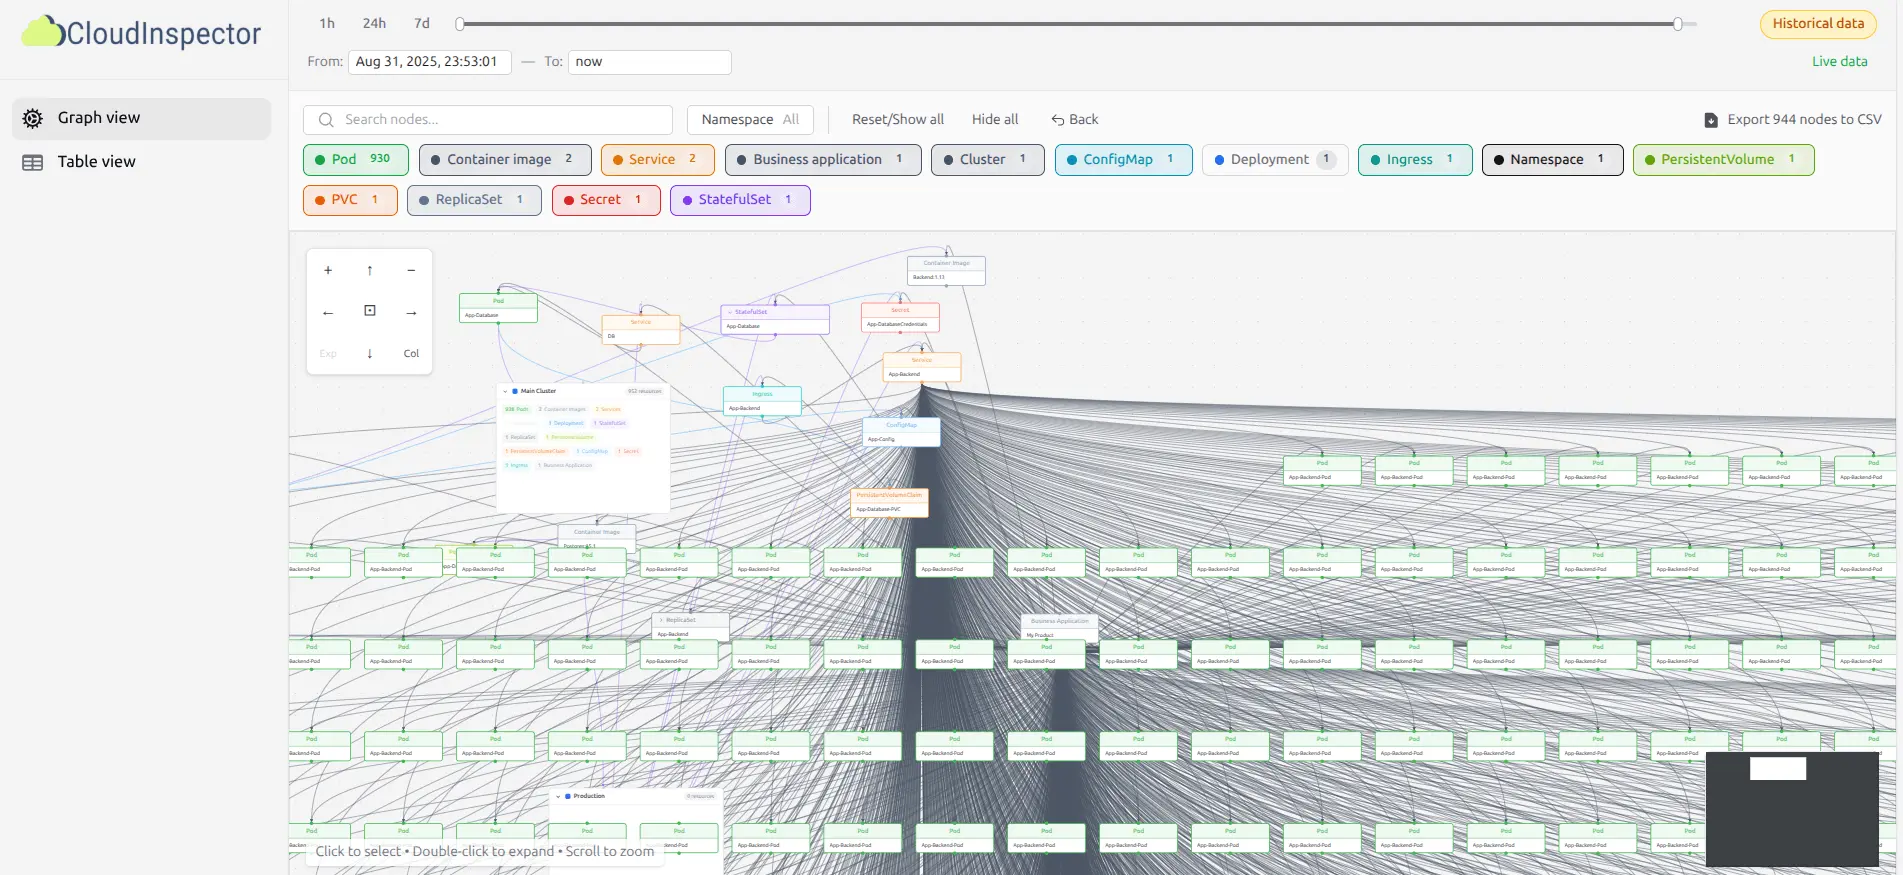Screen dimensions: 1903x875
Task: Select the Secret App-DatabaseCredentials node
Action: (x=900, y=317)
